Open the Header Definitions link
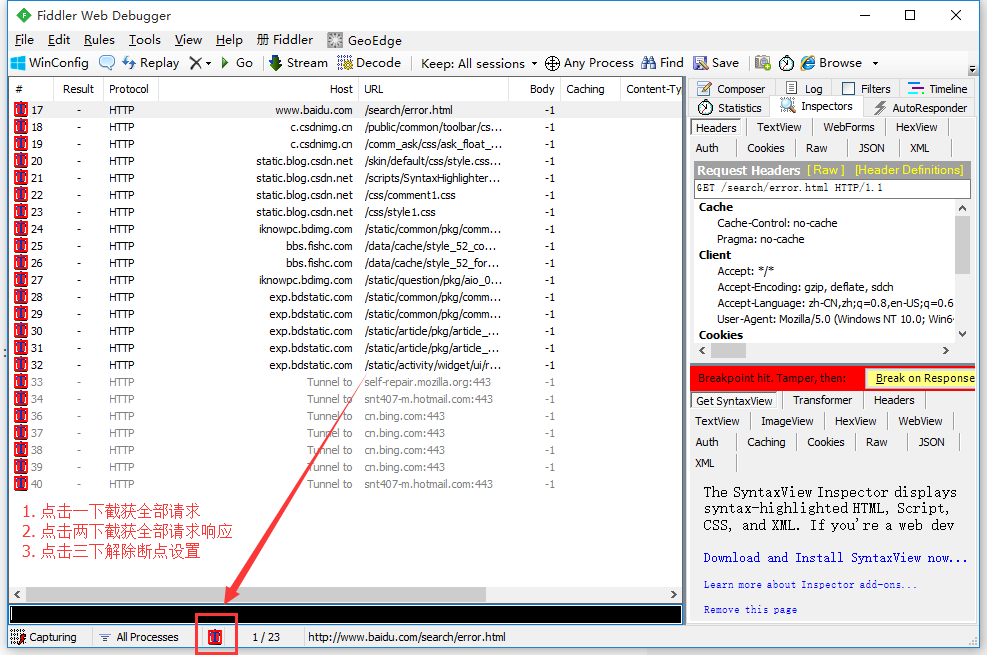This screenshot has width=987, height=655. pos(909,170)
